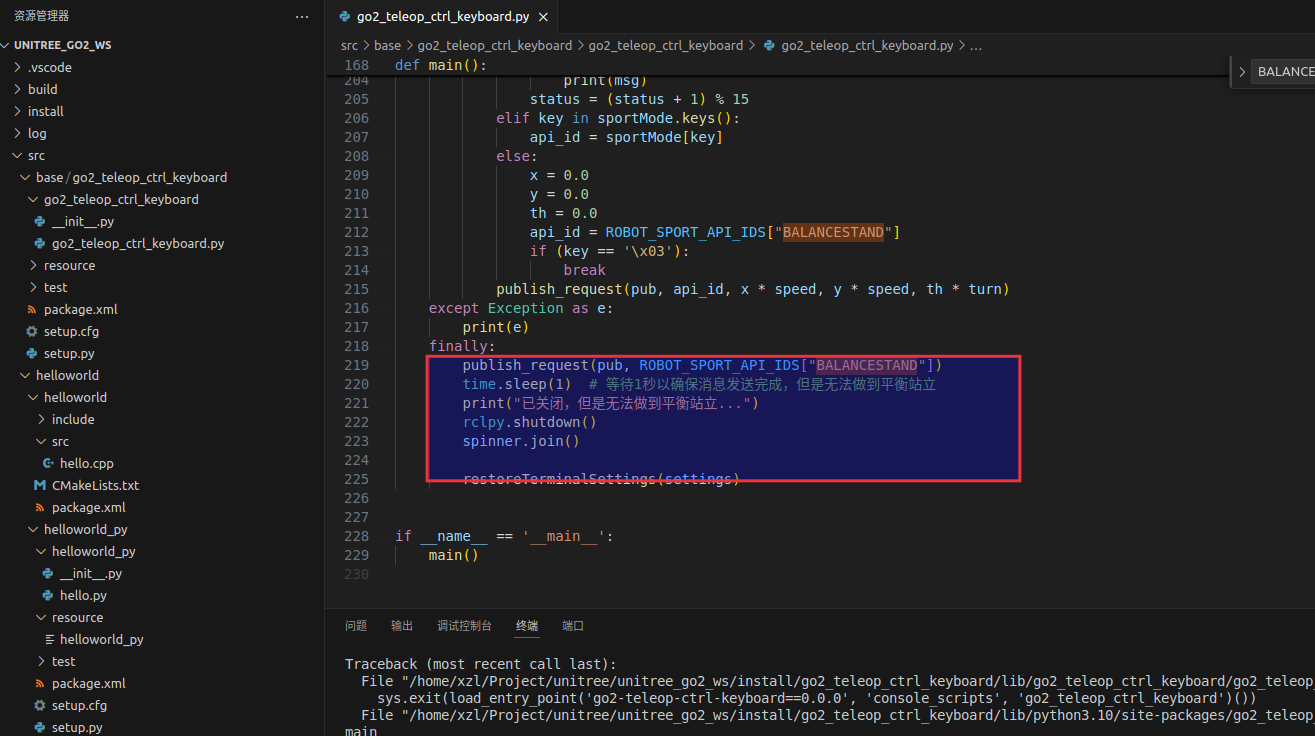Switch to the 输出 panel tab
This screenshot has width=1315, height=736.
[402, 626]
